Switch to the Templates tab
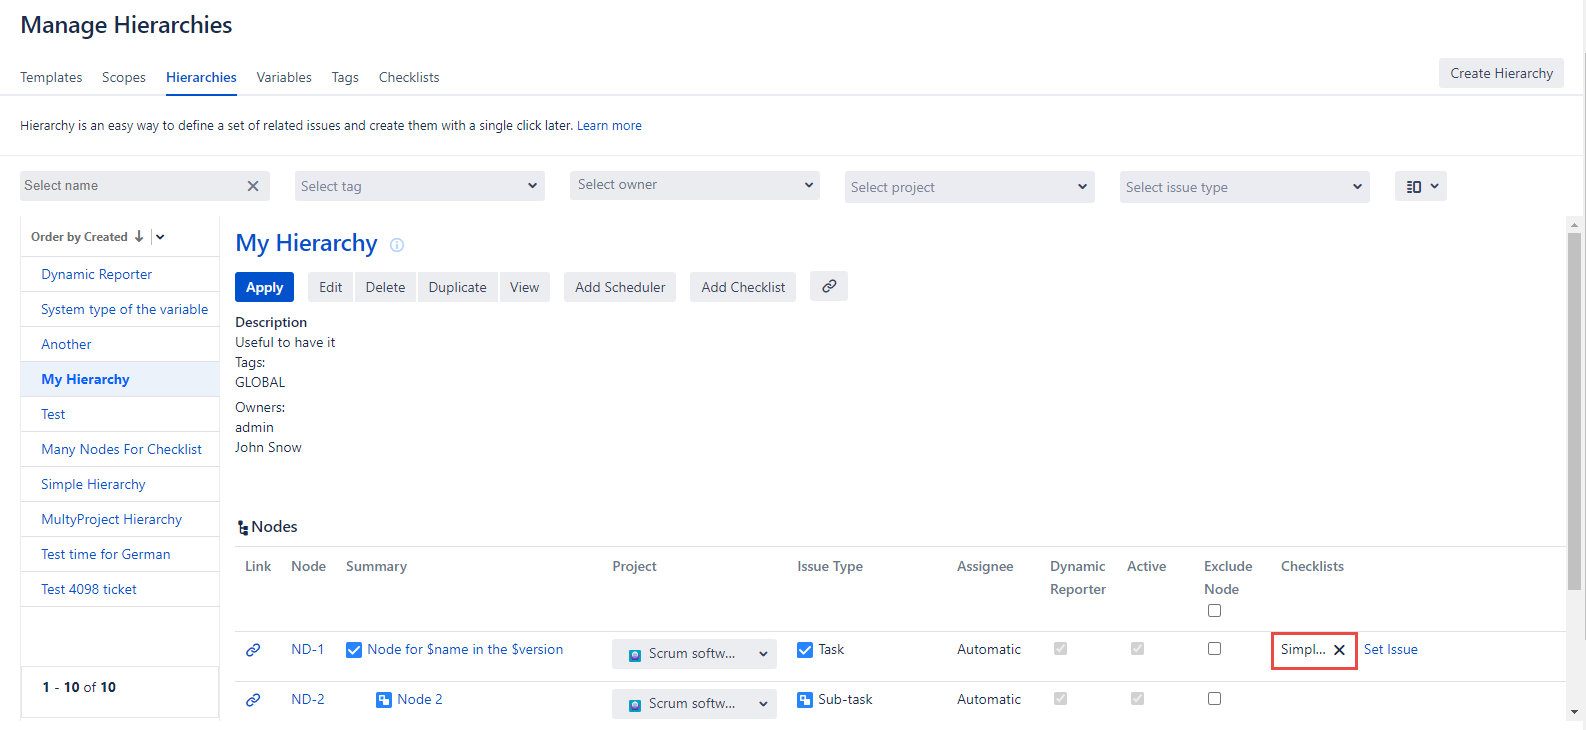 tap(51, 77)
